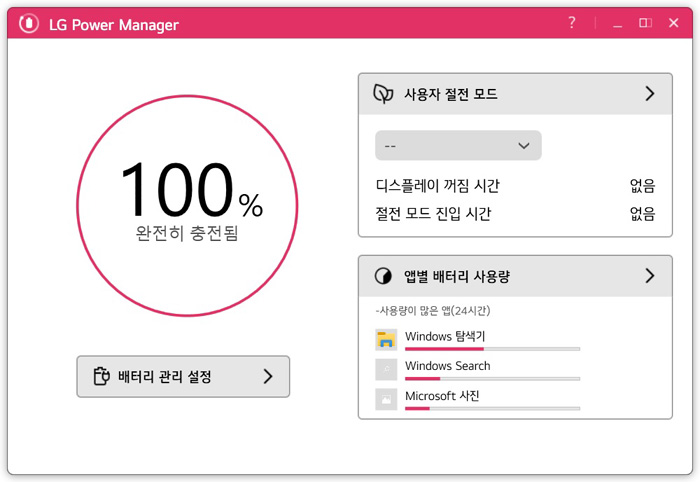
Task: Open 배터리 관리 설정 button
Action: click(183, 376)
